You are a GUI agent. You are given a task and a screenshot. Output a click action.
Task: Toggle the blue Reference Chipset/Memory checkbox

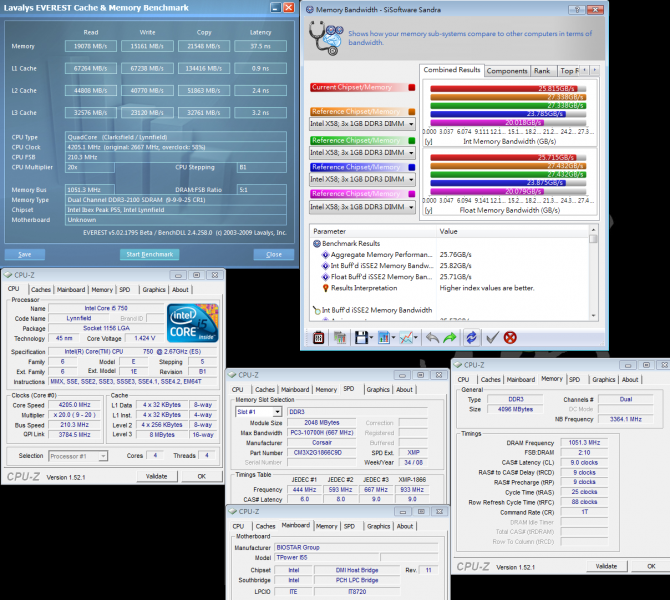pyautogui.click(x=412, y=167)
